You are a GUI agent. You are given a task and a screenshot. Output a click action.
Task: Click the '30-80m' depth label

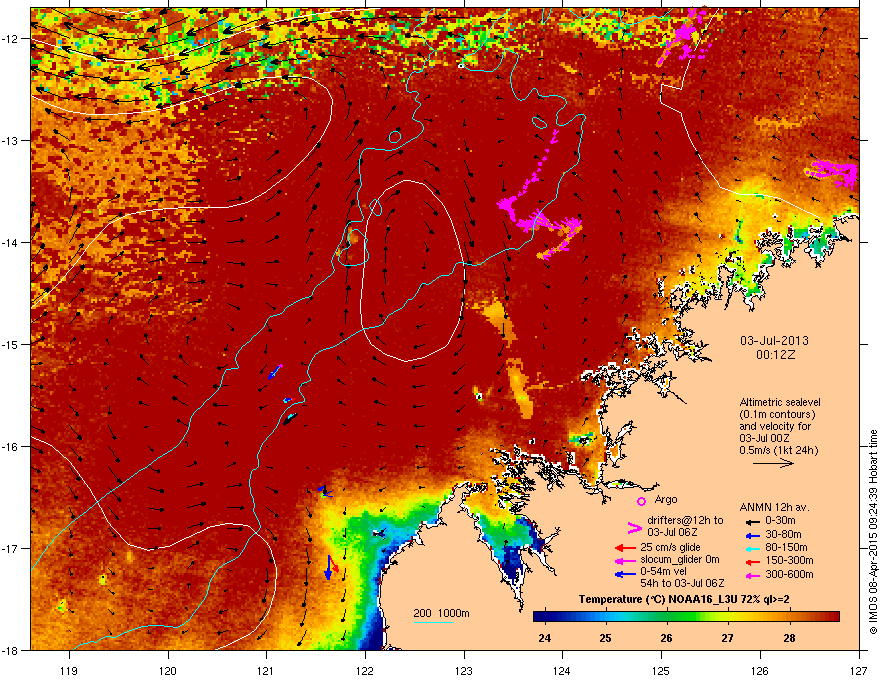(x=783, y=534)
